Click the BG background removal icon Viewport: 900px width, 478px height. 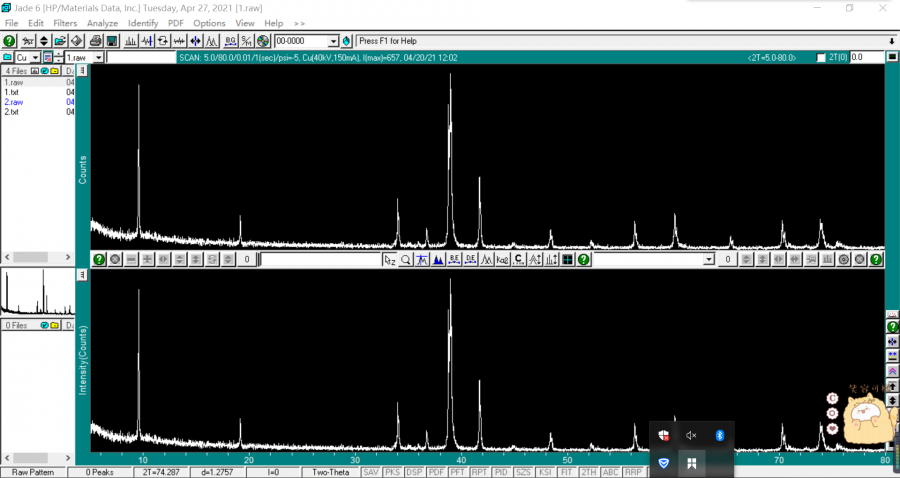click(x=231, y=41)
